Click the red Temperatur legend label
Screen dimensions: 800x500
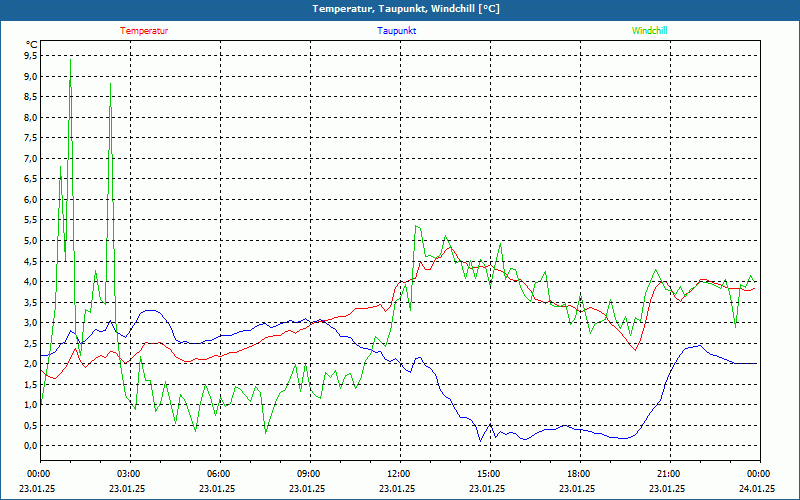click(144, 31)
